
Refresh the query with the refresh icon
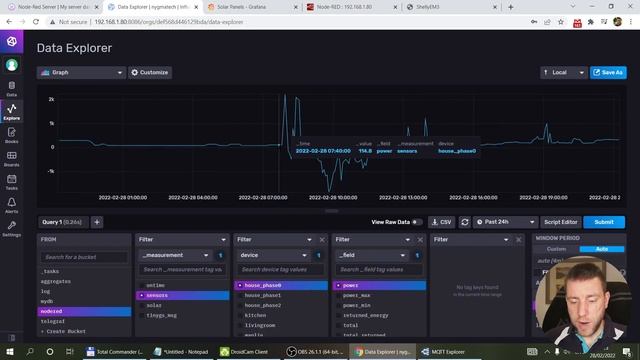[464, 222]
